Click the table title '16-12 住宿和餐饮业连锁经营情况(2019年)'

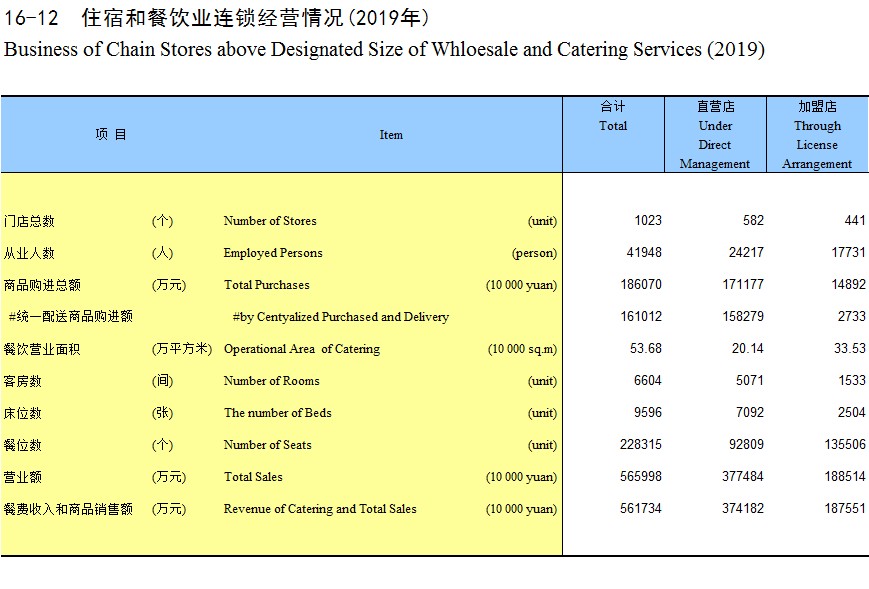(217, 18)
